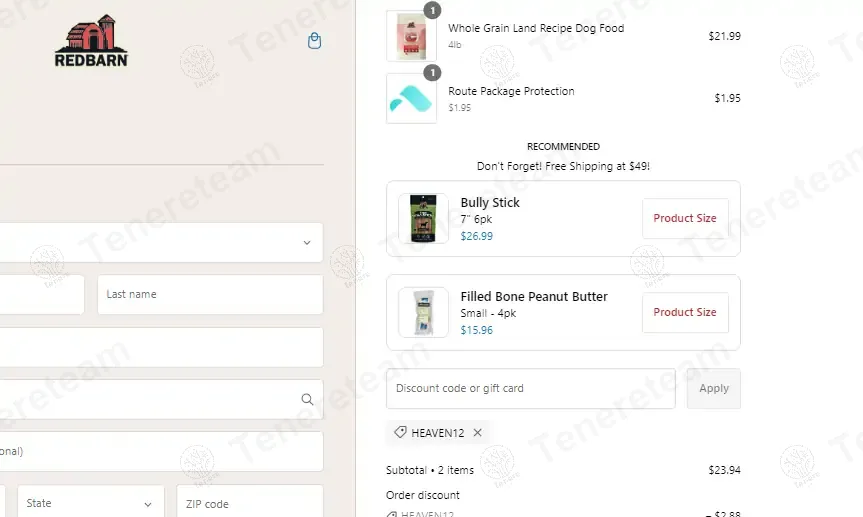Choose Product Size for Filled Bone
Screen dimensions: 863x517
(685, 312)
